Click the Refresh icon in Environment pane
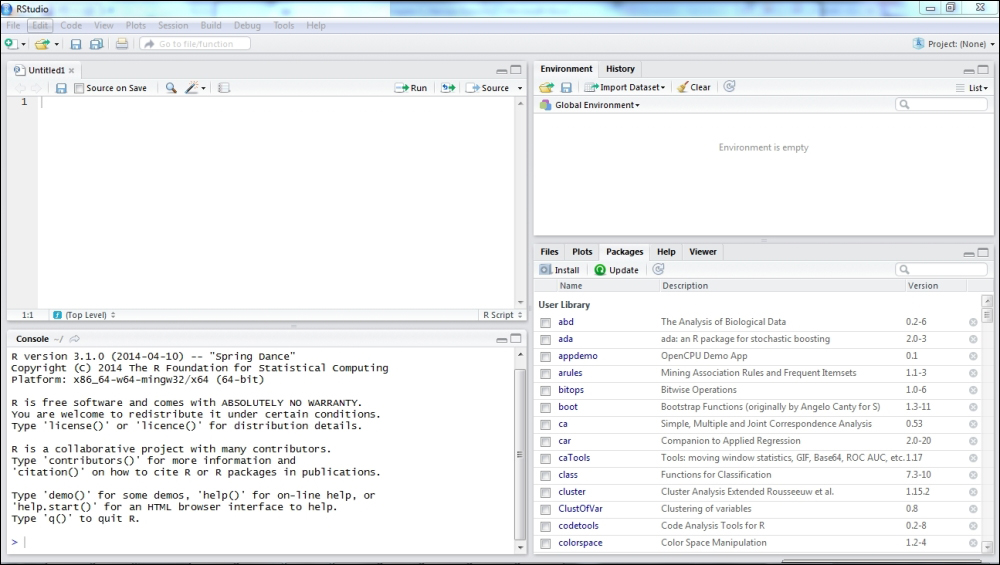Viewport: 1000px width, 565px height. [x=730, y=86]
